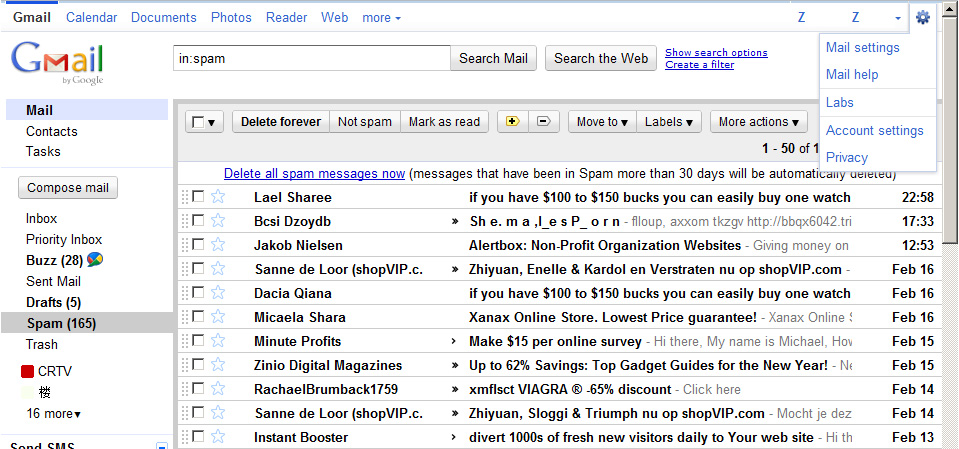Click the arrow marker on Minute Profits row
The height and width of the screenshot is (449, 959).
[453, 341]
